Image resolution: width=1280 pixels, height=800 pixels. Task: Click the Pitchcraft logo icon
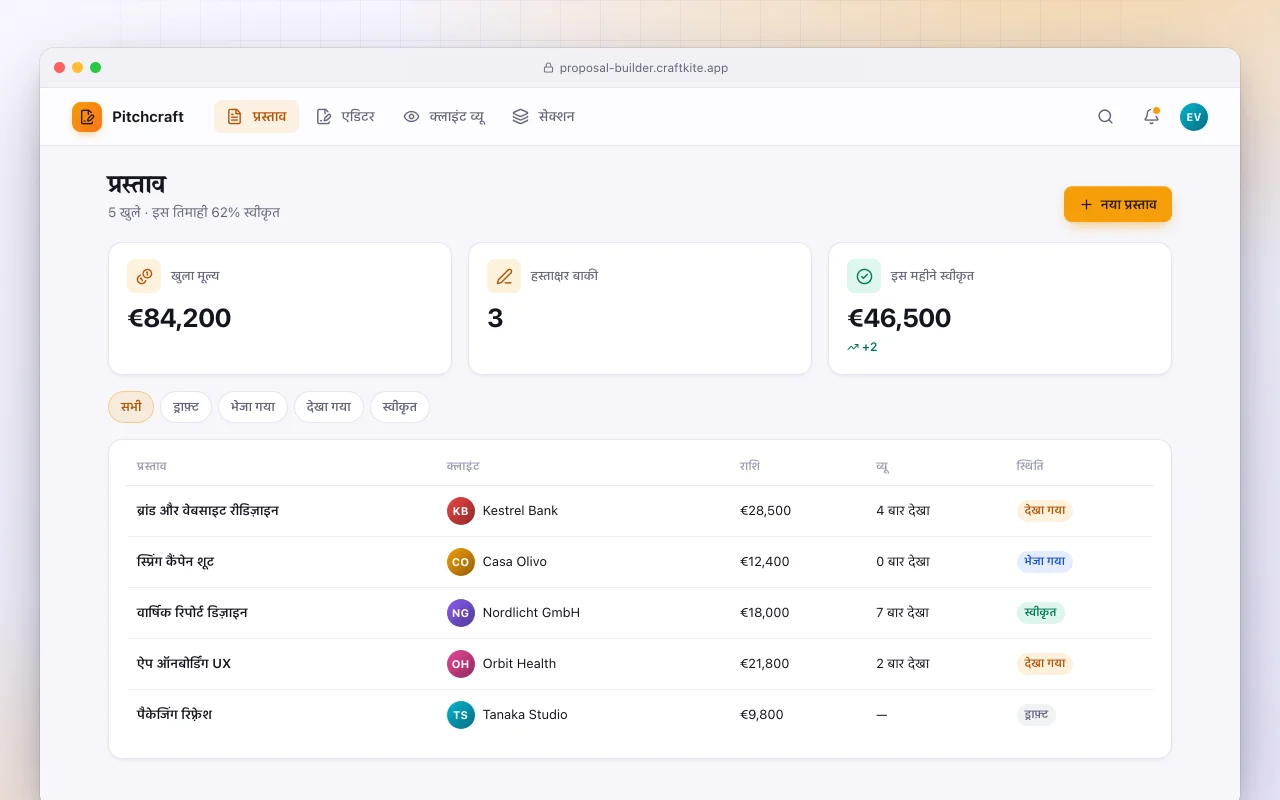click(x=87, y=117)
